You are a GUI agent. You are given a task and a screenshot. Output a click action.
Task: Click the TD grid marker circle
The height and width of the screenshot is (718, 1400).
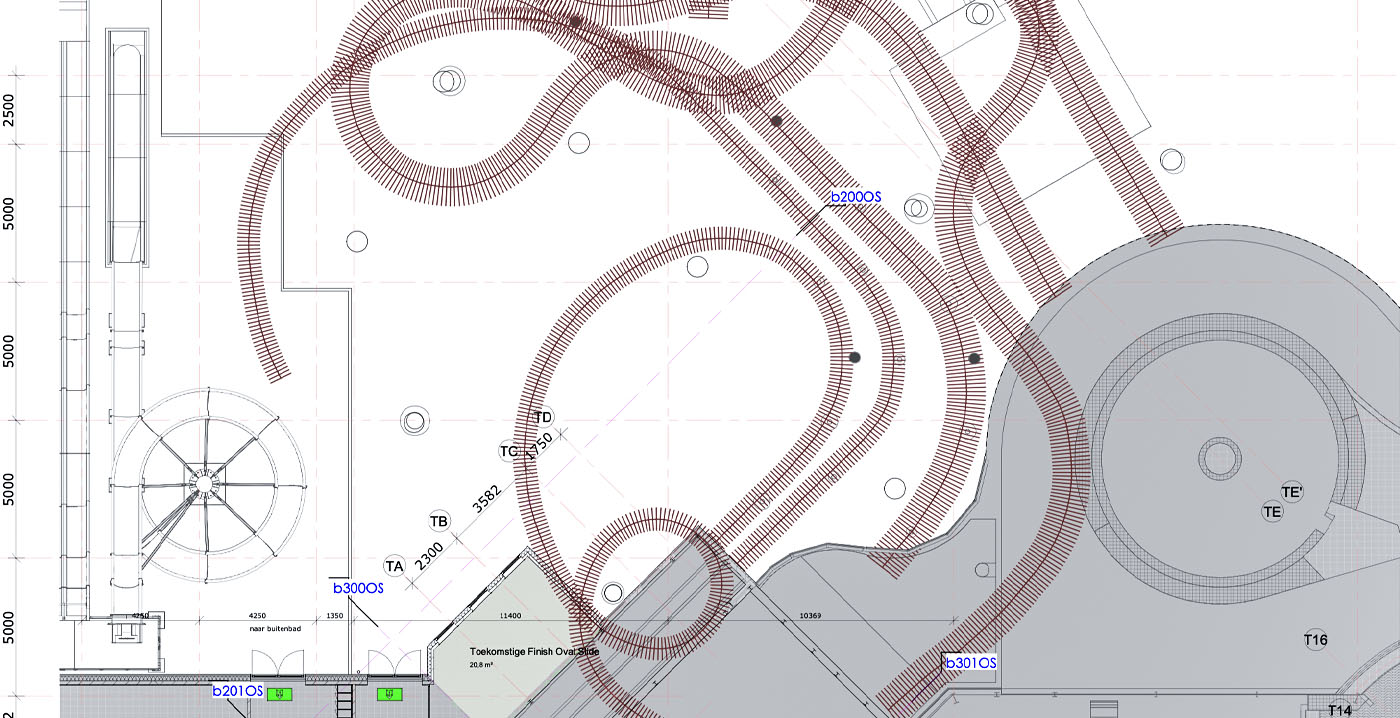point(543,417)
